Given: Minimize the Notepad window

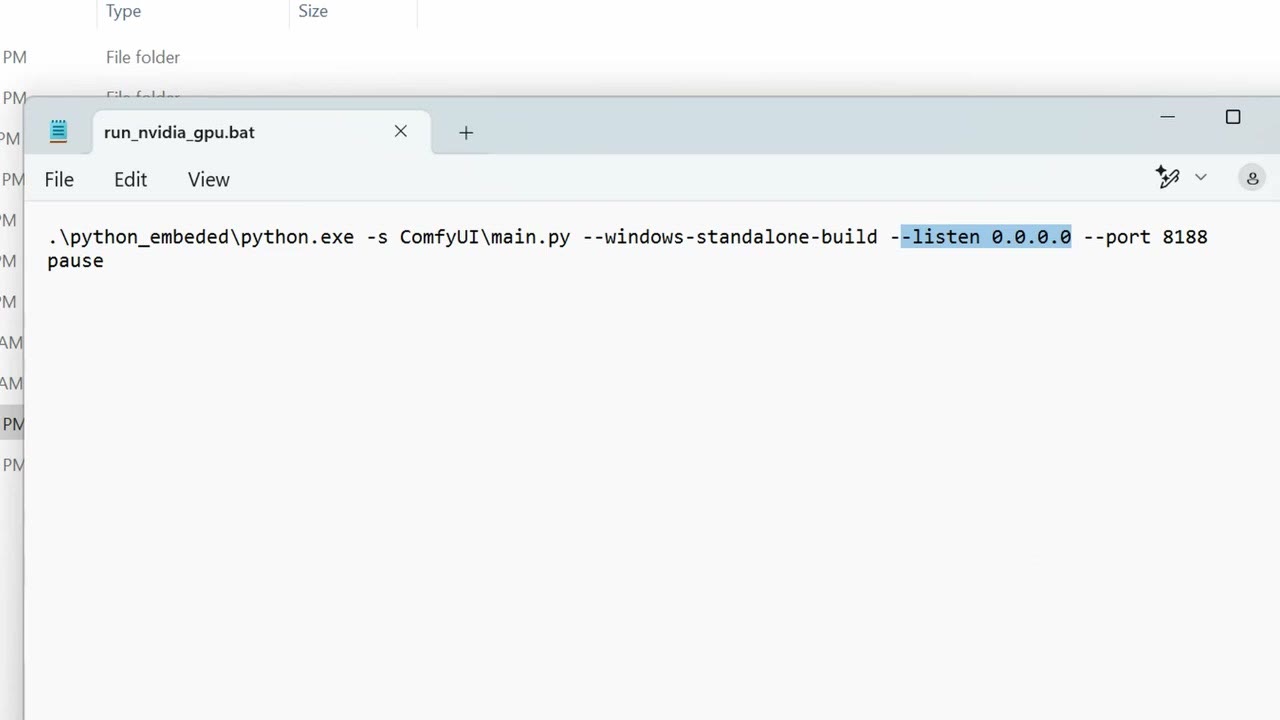Looking at the screenshot, I should point(1167,117).
